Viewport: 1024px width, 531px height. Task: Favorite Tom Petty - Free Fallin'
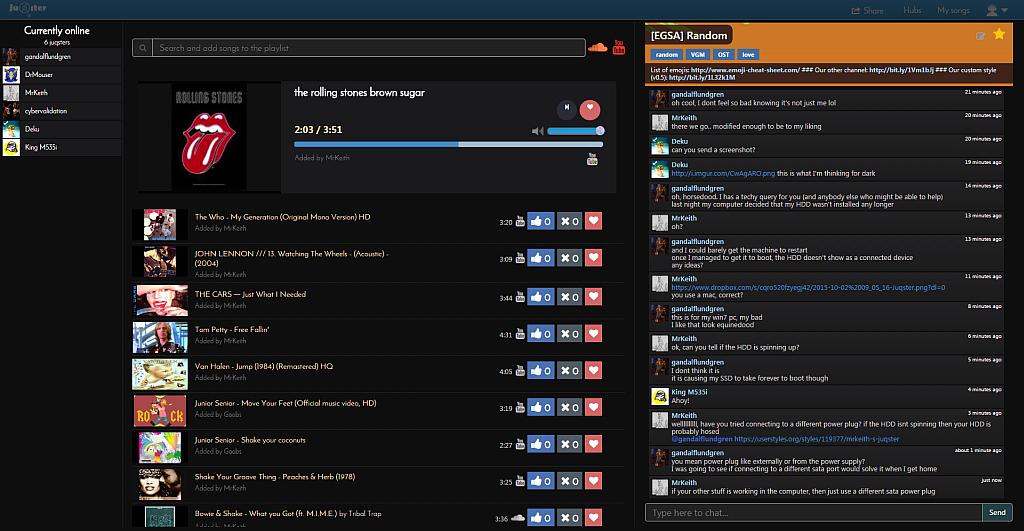593,333
